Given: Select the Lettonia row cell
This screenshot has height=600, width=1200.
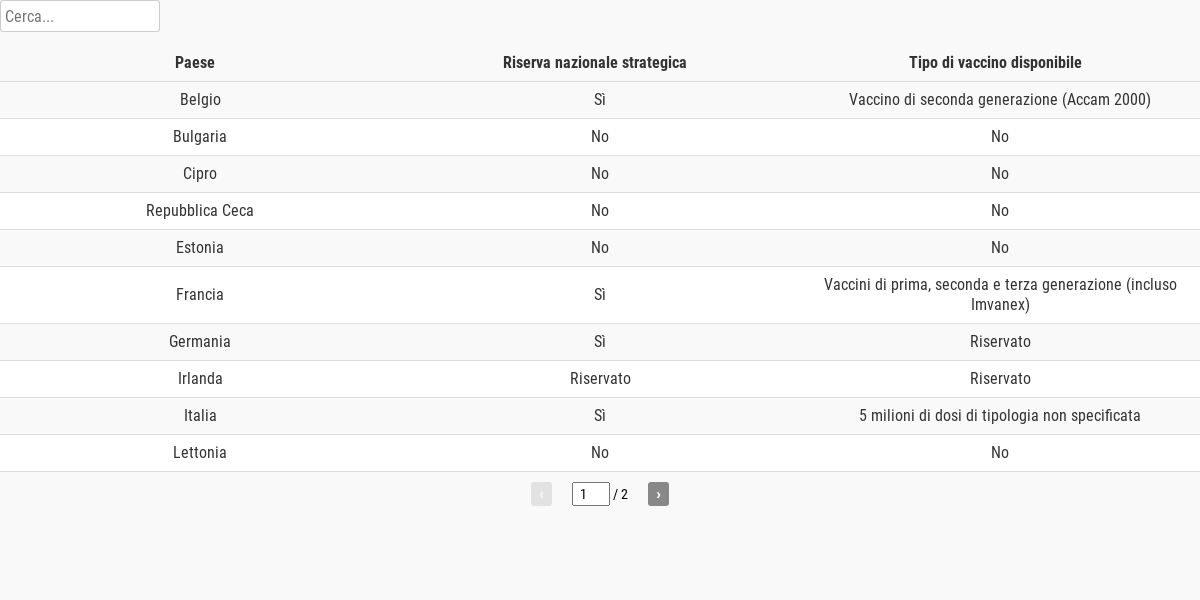Looking at the screenshot, I should point(200,453).
